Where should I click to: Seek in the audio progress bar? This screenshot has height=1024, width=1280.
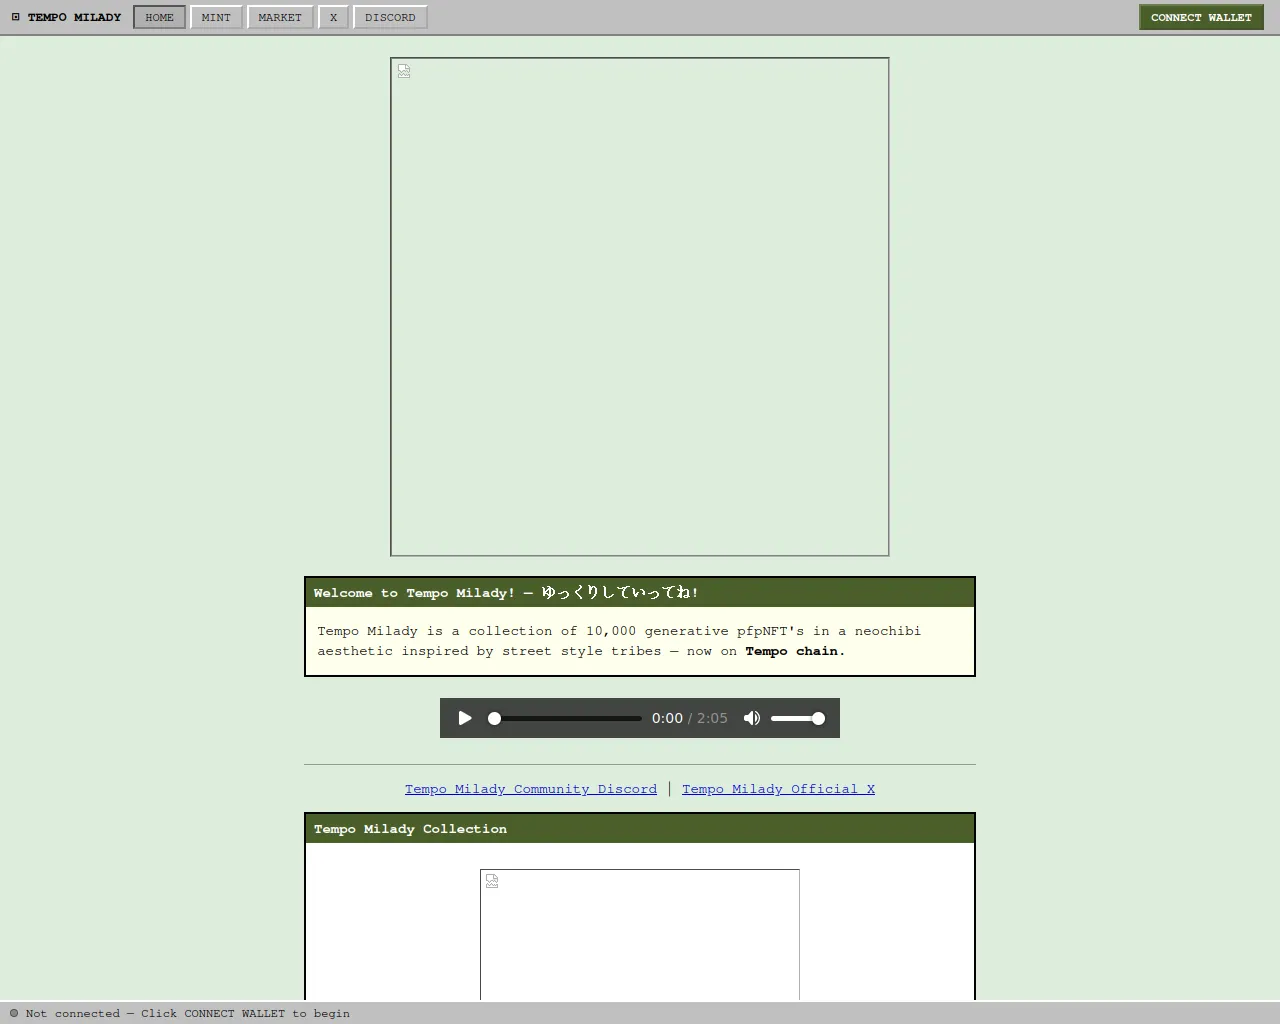567,718
